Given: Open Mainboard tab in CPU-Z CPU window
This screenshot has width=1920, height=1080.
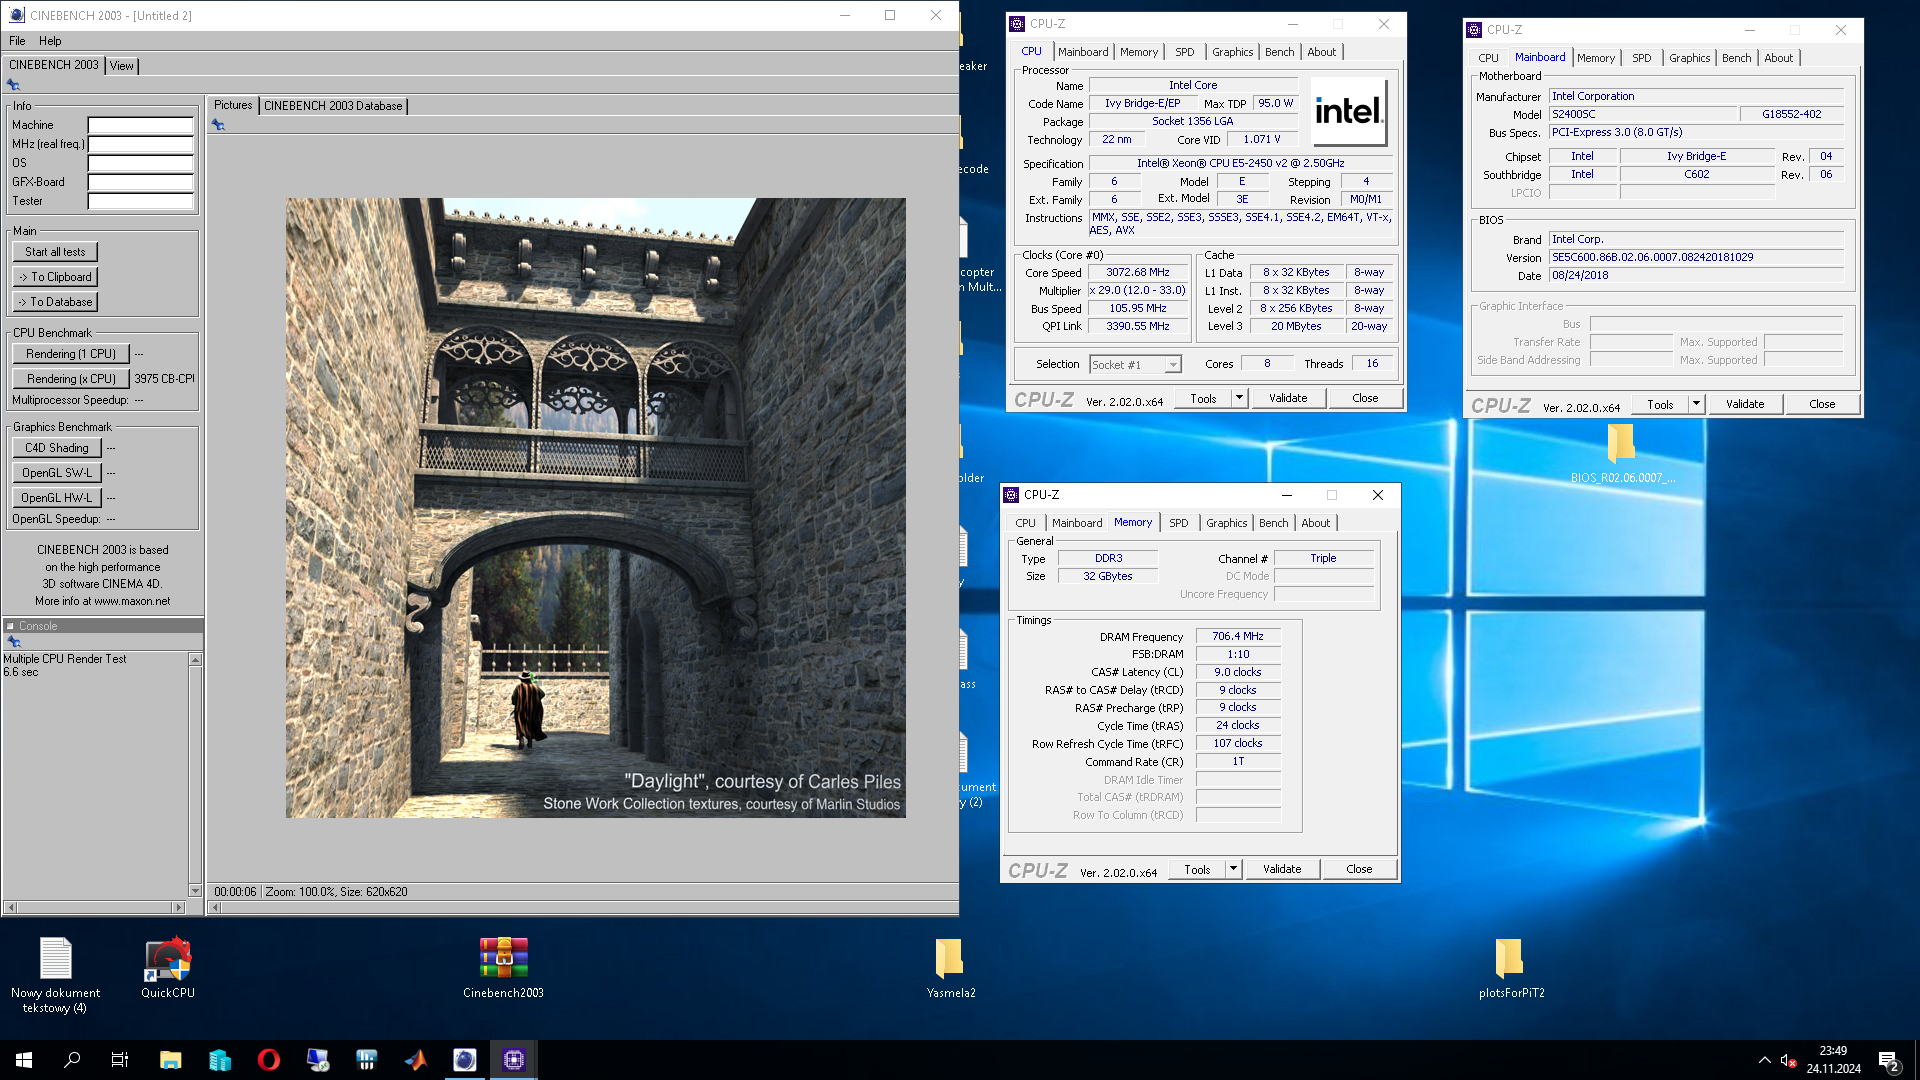Looking at the screenshot, I should tap(1083, 52).
